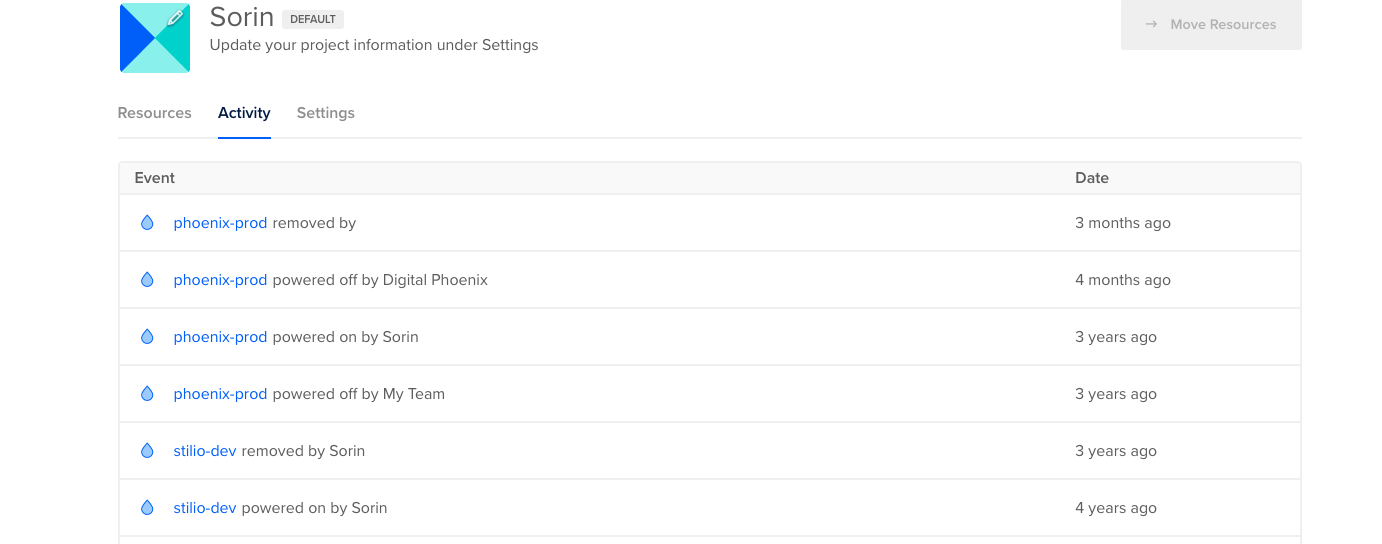Screen dimensions: 1382x544
Task: Click the DEFAULT badge next to Sorin
Action: (x=313, y=19)
